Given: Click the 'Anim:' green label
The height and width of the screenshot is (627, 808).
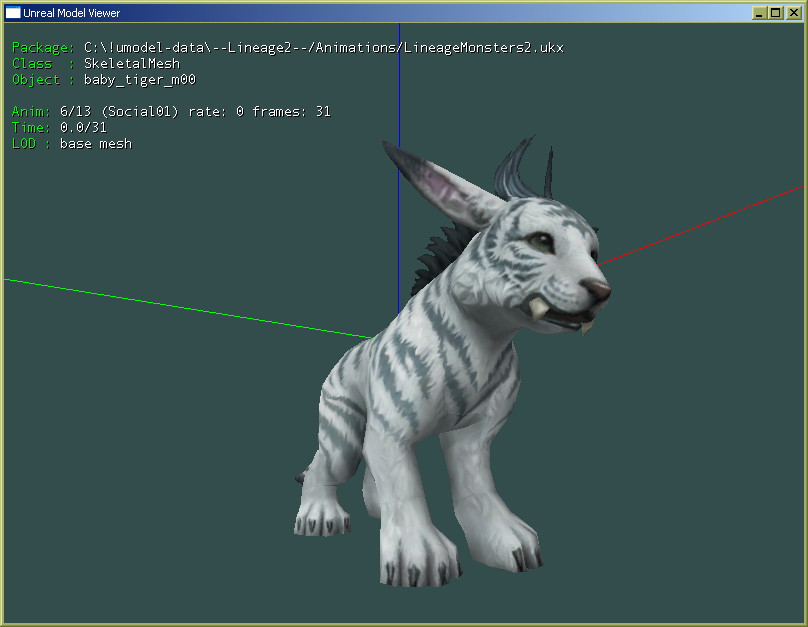Looking at the screenshot, I should tap(31, 112).
